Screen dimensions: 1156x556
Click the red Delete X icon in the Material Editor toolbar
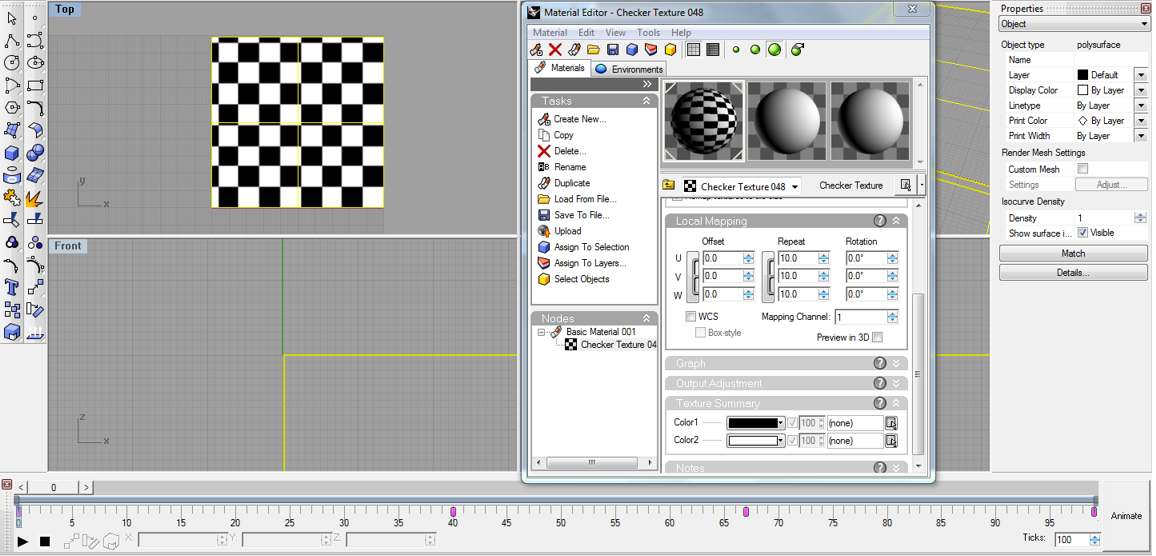(x=556, y=49)
